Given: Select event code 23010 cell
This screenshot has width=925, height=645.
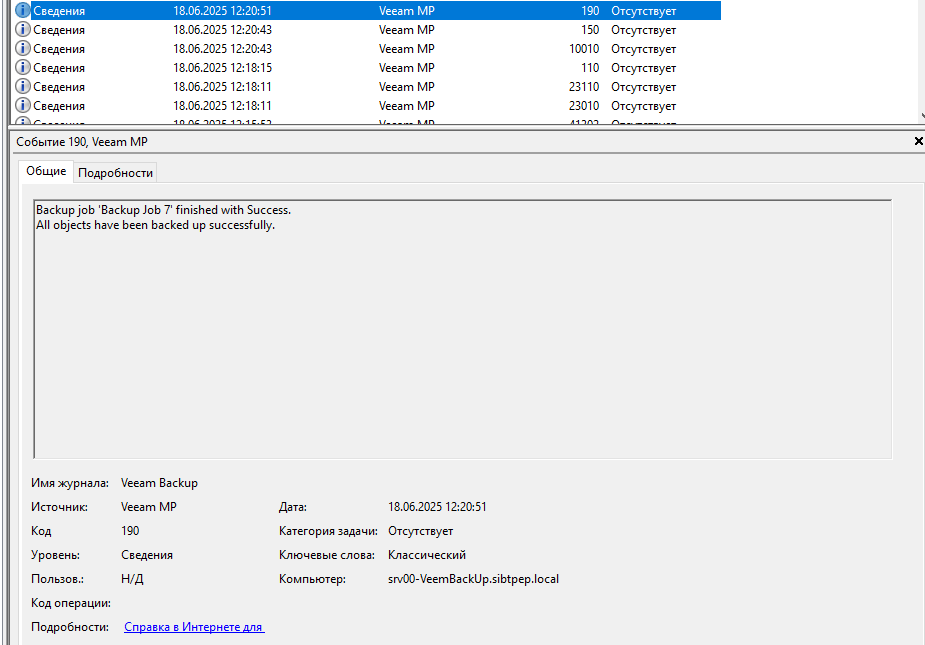Looking at the screenshot, I should 583,106.
